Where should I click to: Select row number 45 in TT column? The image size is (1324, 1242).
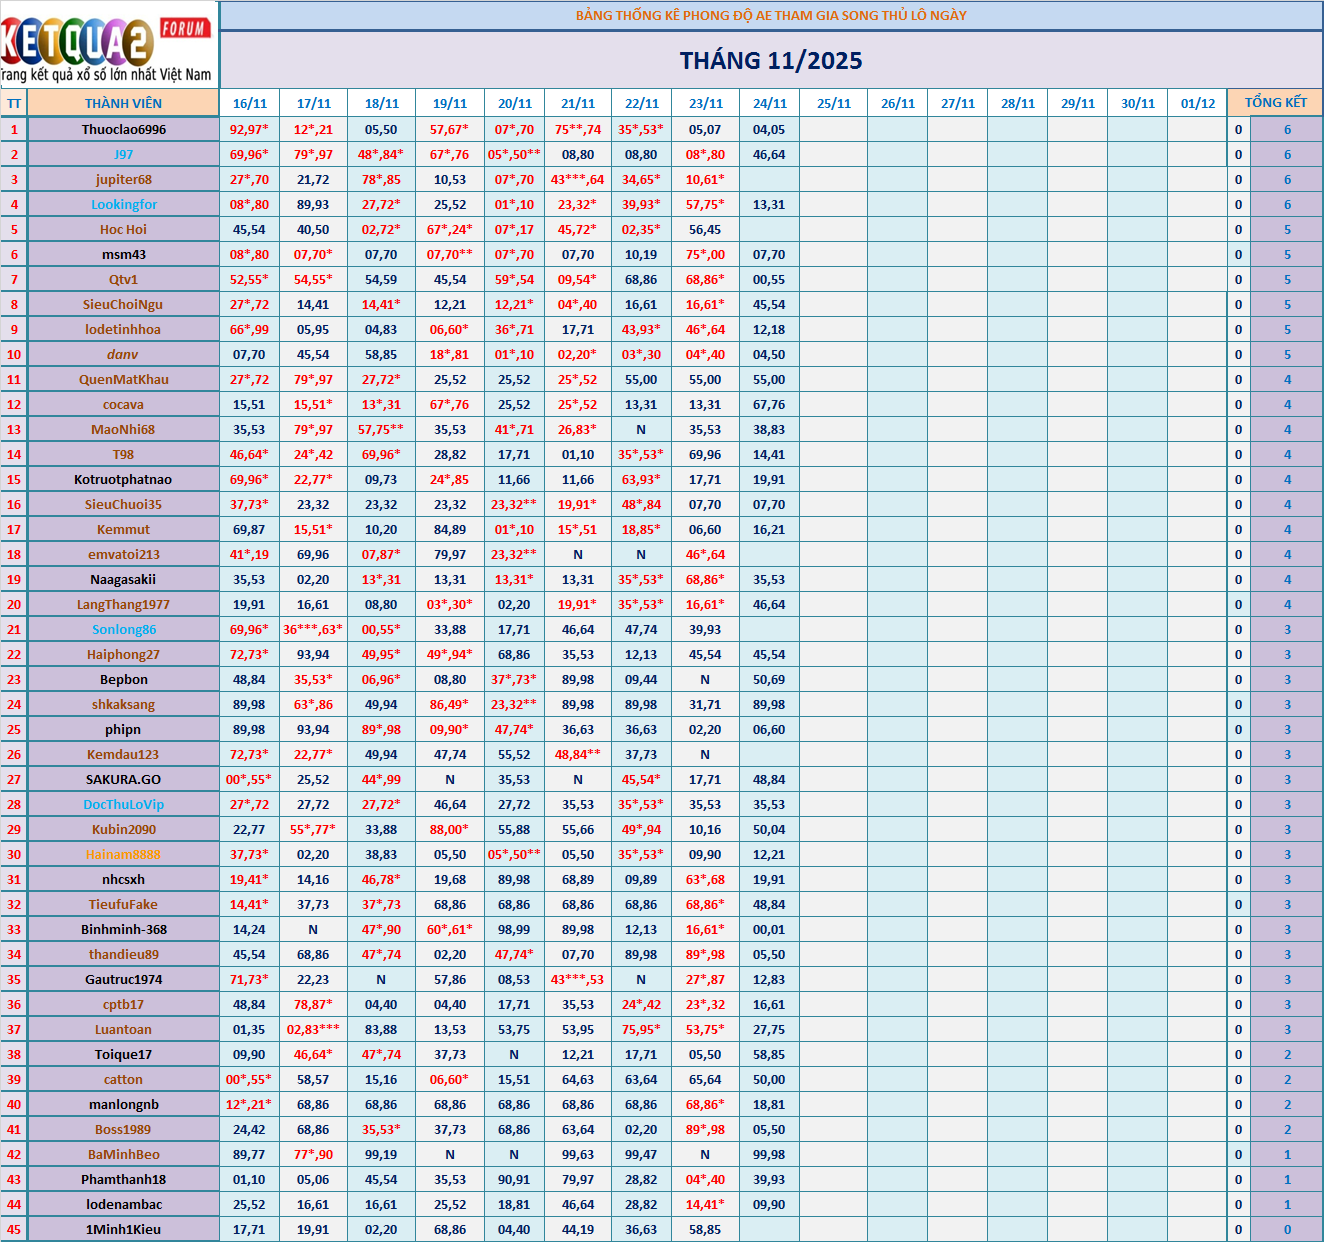click(x=14, y=1229)
